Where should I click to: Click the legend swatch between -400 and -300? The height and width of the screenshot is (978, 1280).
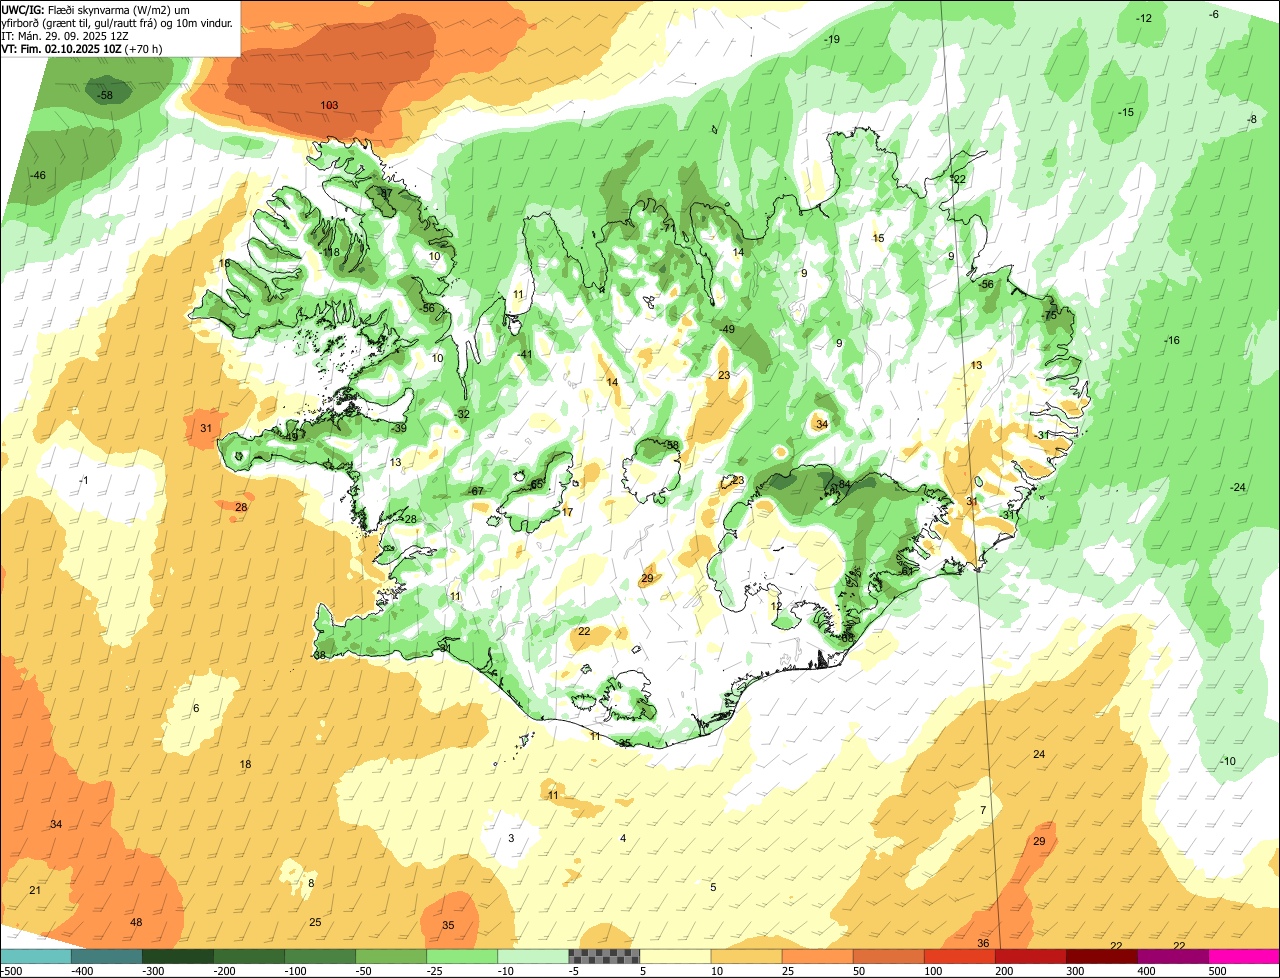[107, 956]
